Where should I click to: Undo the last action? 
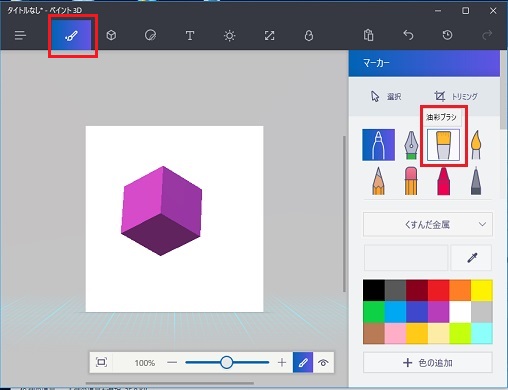408,35
